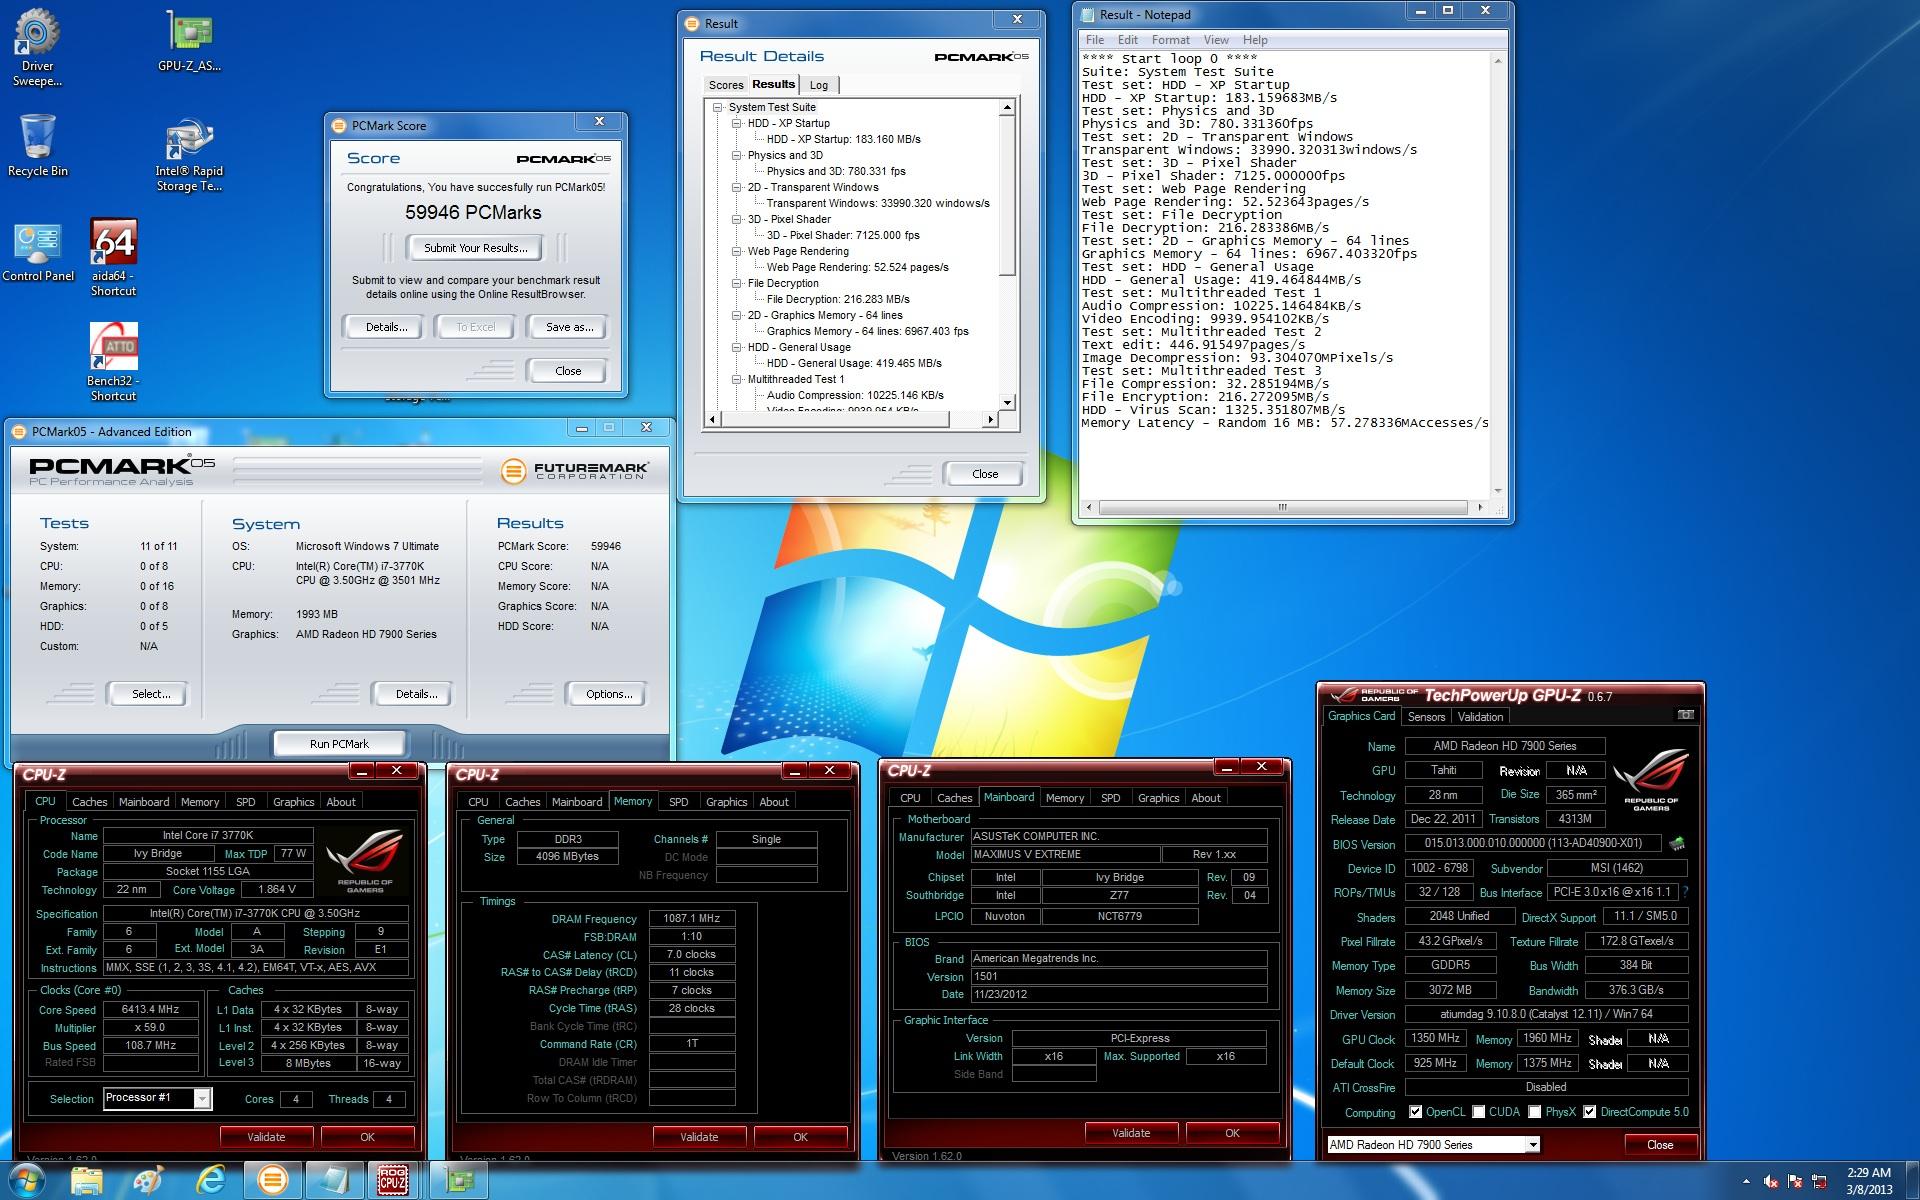This screenshot has height=1200, width=1920.
Task: Click the Result tree scroll down arrow
Action: tap(1007, 402)
